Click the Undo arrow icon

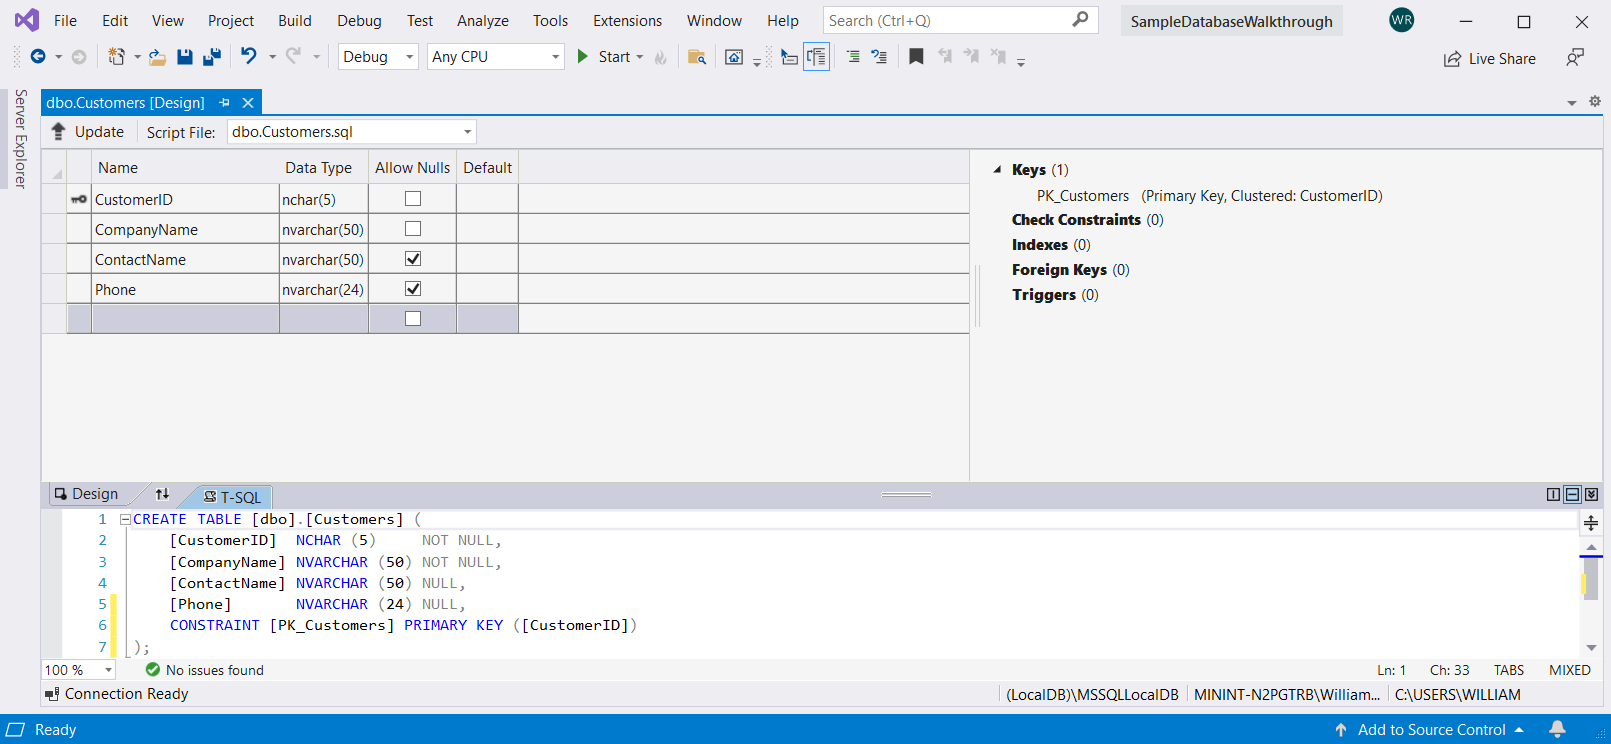(249, 57)
